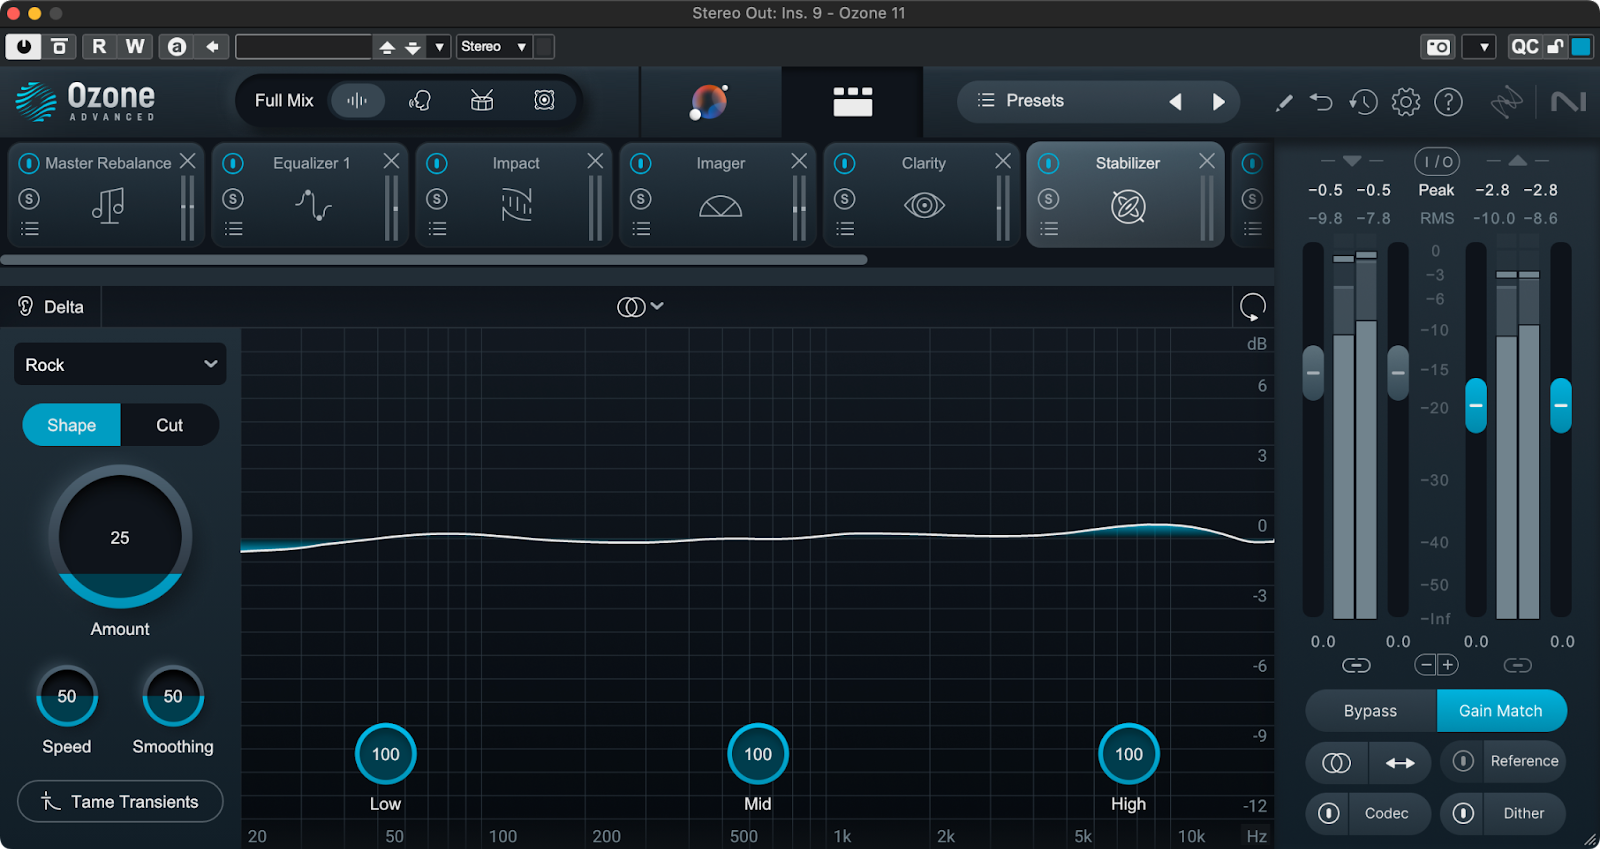Open the Codec panel
The width and height of the screenshot is (1600, 849).
click(1386, 814)
